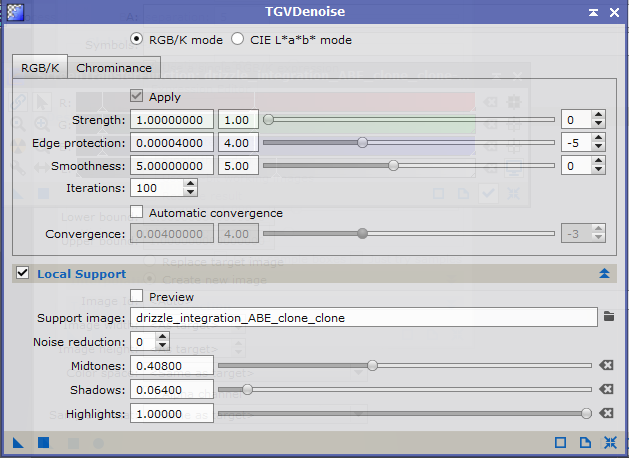
Task: Reset the Midtones slider value
Action: click(x=607, y=366)
